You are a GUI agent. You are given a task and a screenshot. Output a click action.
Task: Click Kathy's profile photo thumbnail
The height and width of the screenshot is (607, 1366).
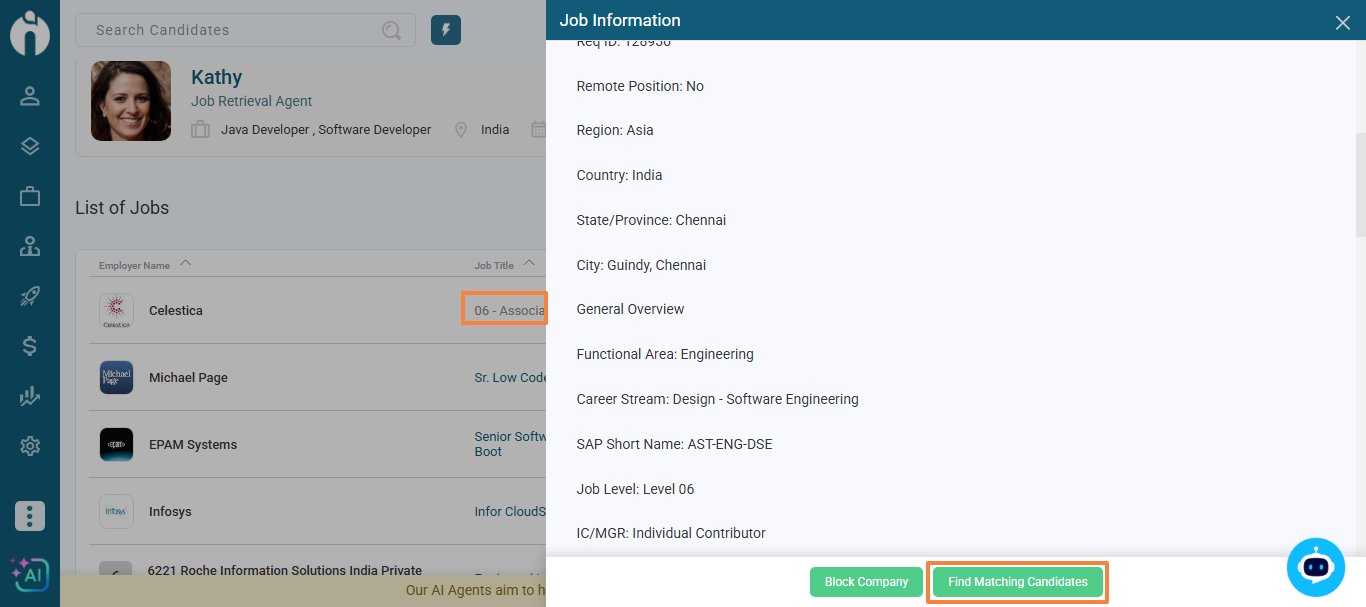click(x=131, y=101)
